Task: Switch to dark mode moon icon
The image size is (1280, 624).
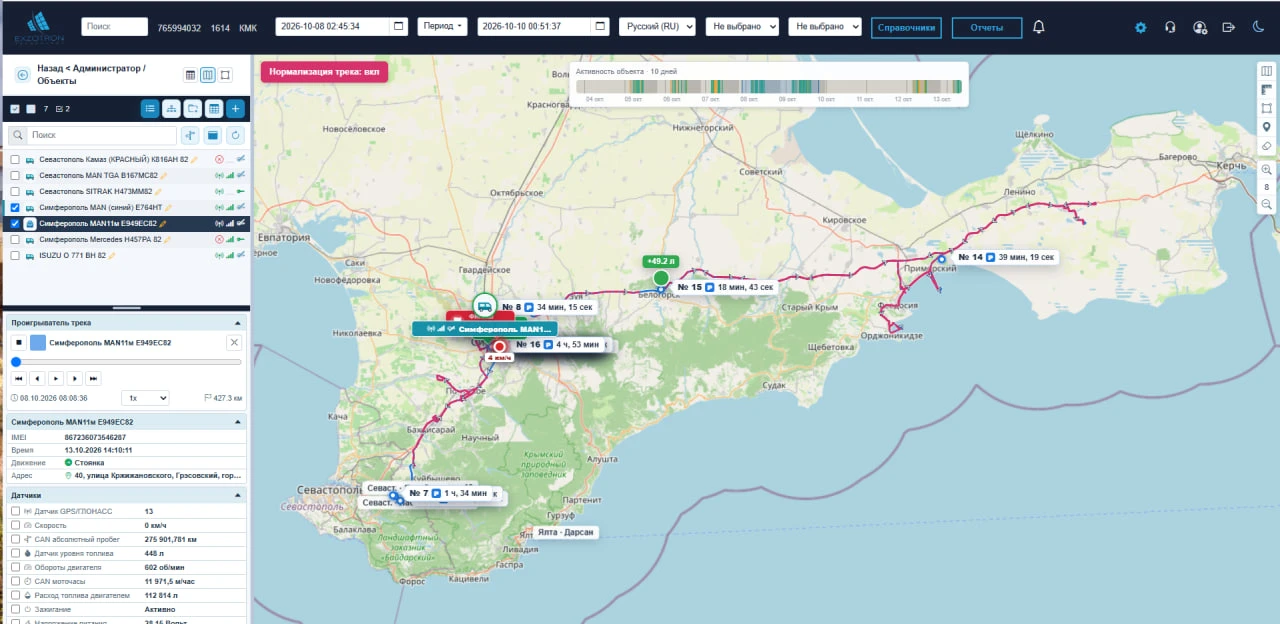Action: click(x=1258, y=27)
